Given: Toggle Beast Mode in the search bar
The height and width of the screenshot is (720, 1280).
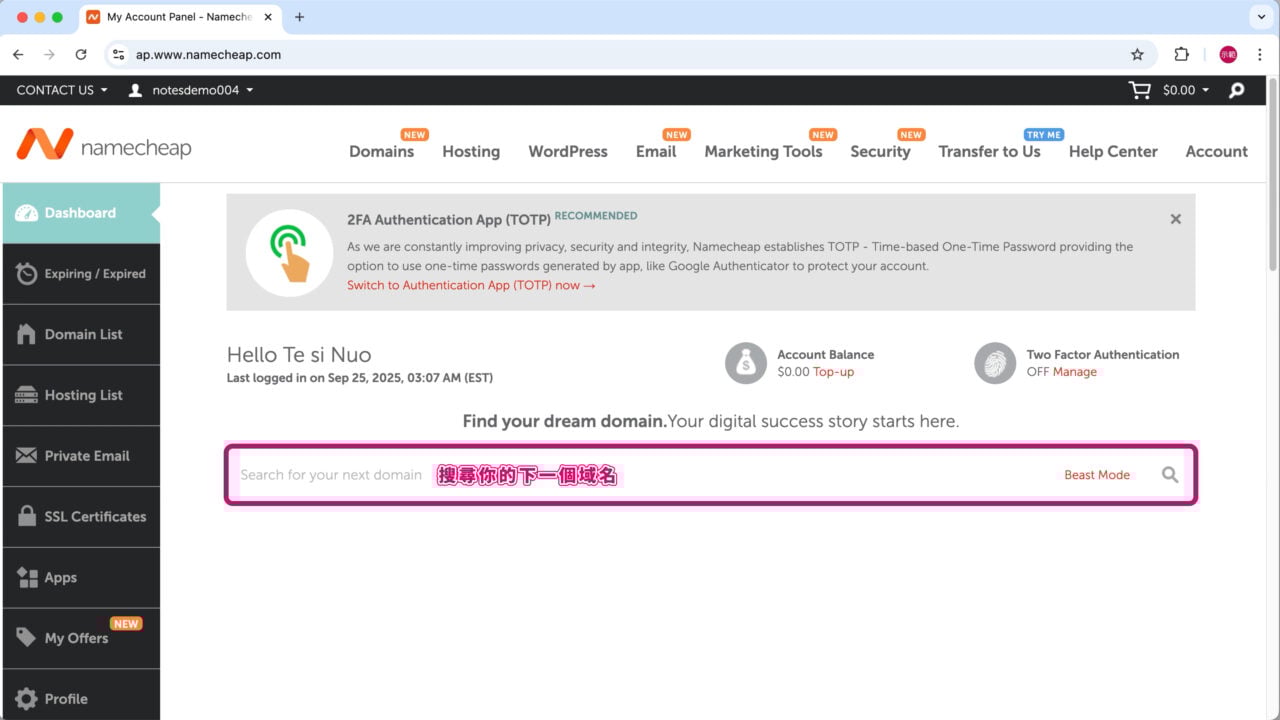Looking at the screenshot, I should 1096,475.
